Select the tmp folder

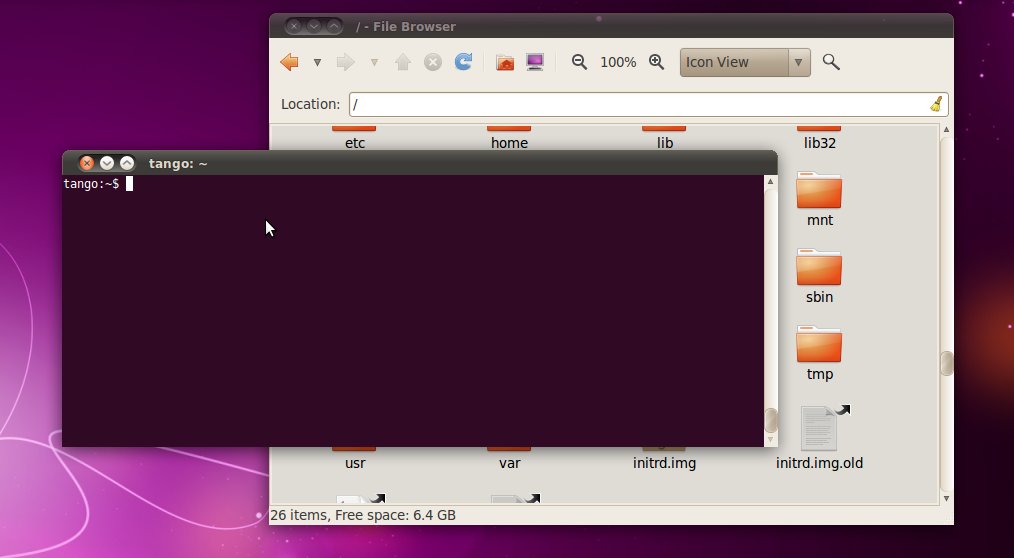(x=819, y=345)
